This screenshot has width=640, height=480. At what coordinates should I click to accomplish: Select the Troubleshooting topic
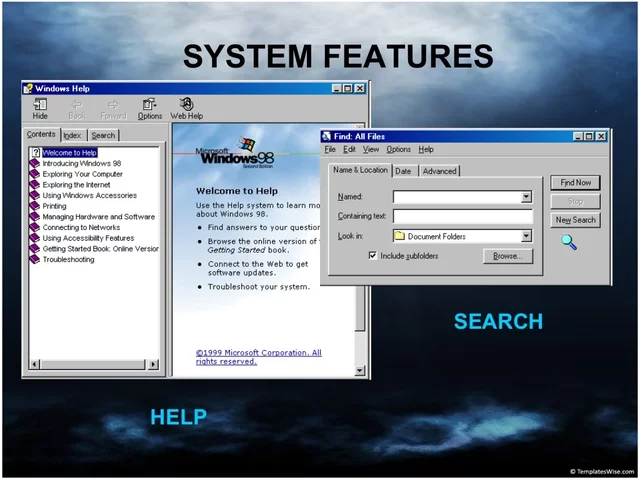click(x=68, y=259)
